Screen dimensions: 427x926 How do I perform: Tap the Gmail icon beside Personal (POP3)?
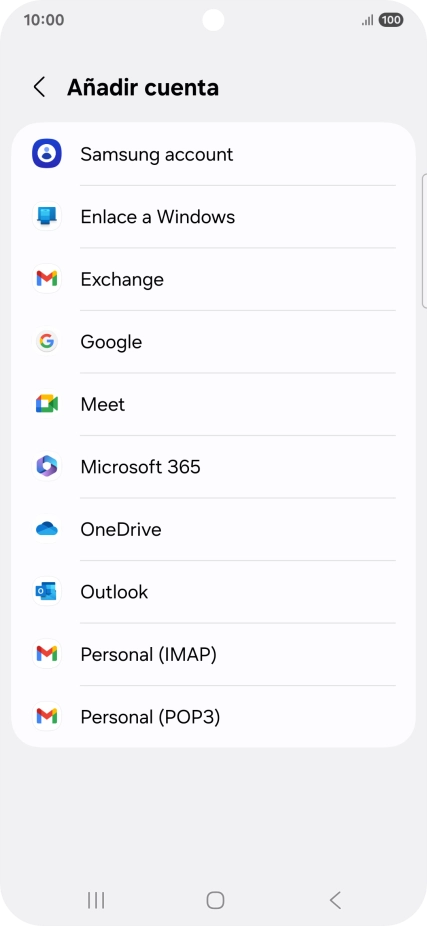coord(47,717)
